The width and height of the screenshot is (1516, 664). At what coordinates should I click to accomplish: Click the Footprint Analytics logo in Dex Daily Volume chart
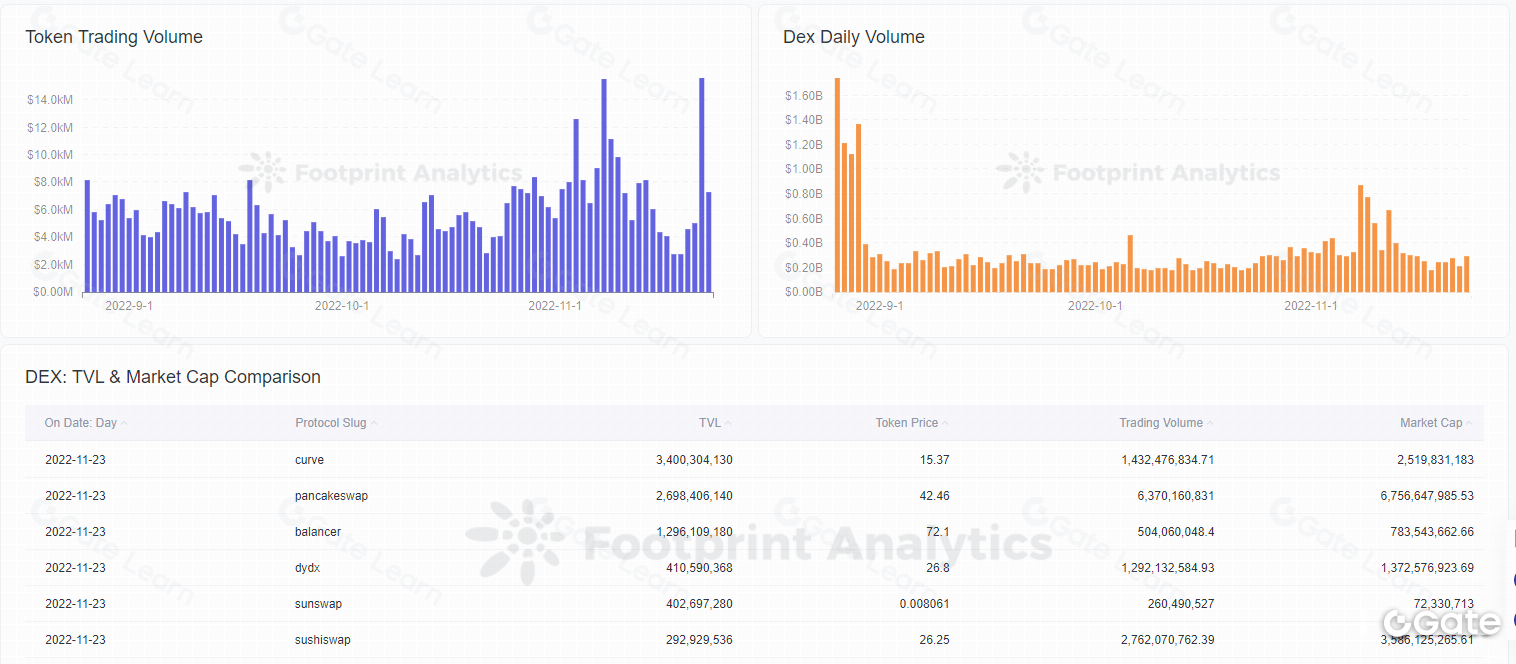coord(1020,172)
